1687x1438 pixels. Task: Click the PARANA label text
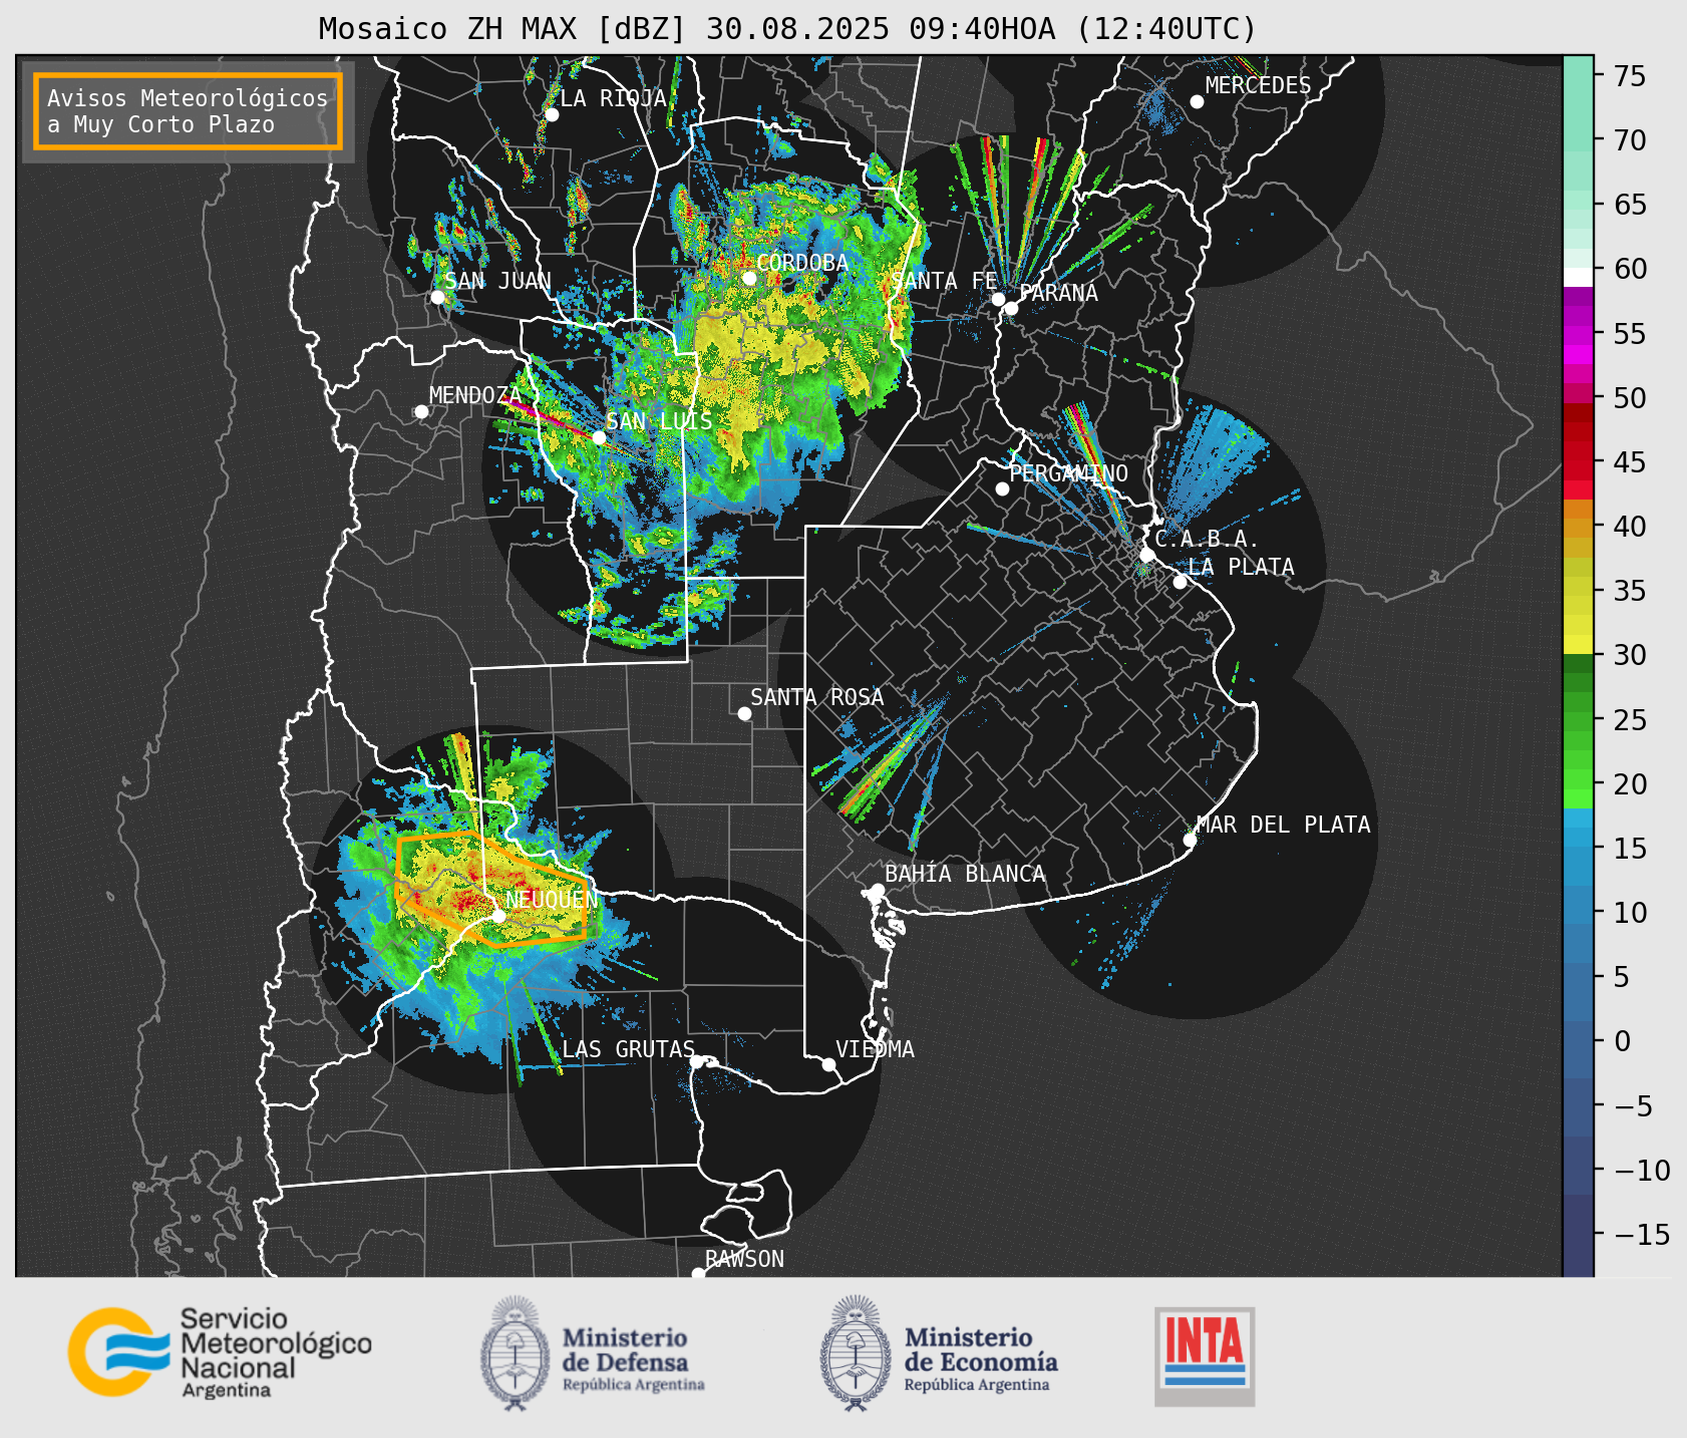(1058, 293)
